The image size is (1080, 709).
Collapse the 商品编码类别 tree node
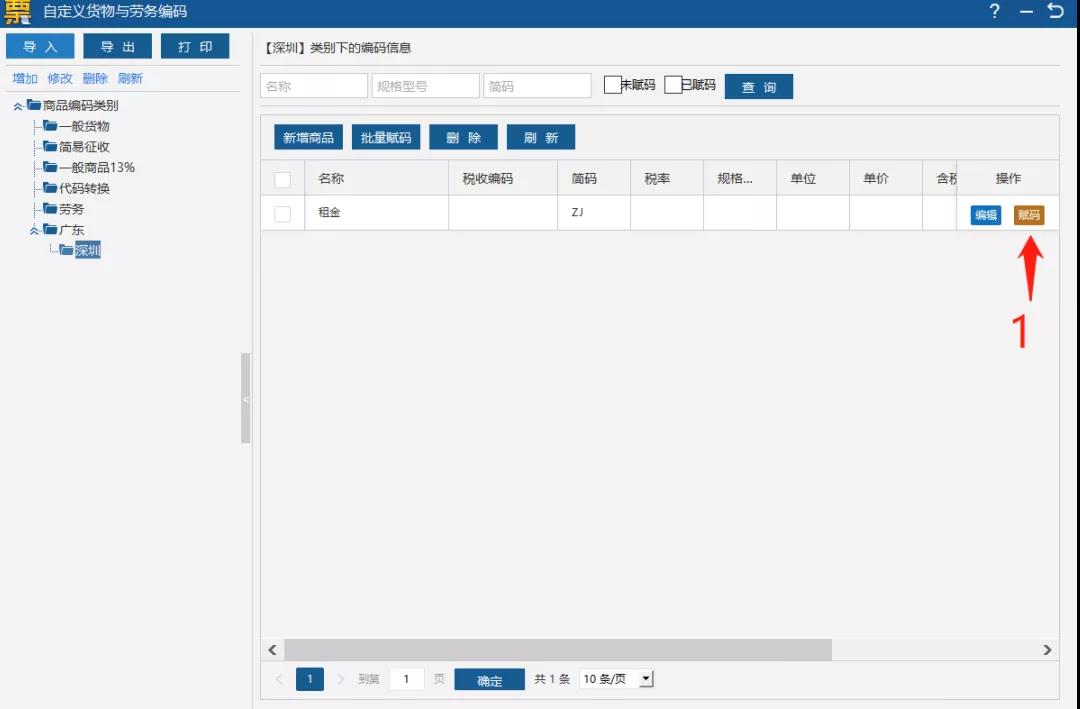coord(18,106)
